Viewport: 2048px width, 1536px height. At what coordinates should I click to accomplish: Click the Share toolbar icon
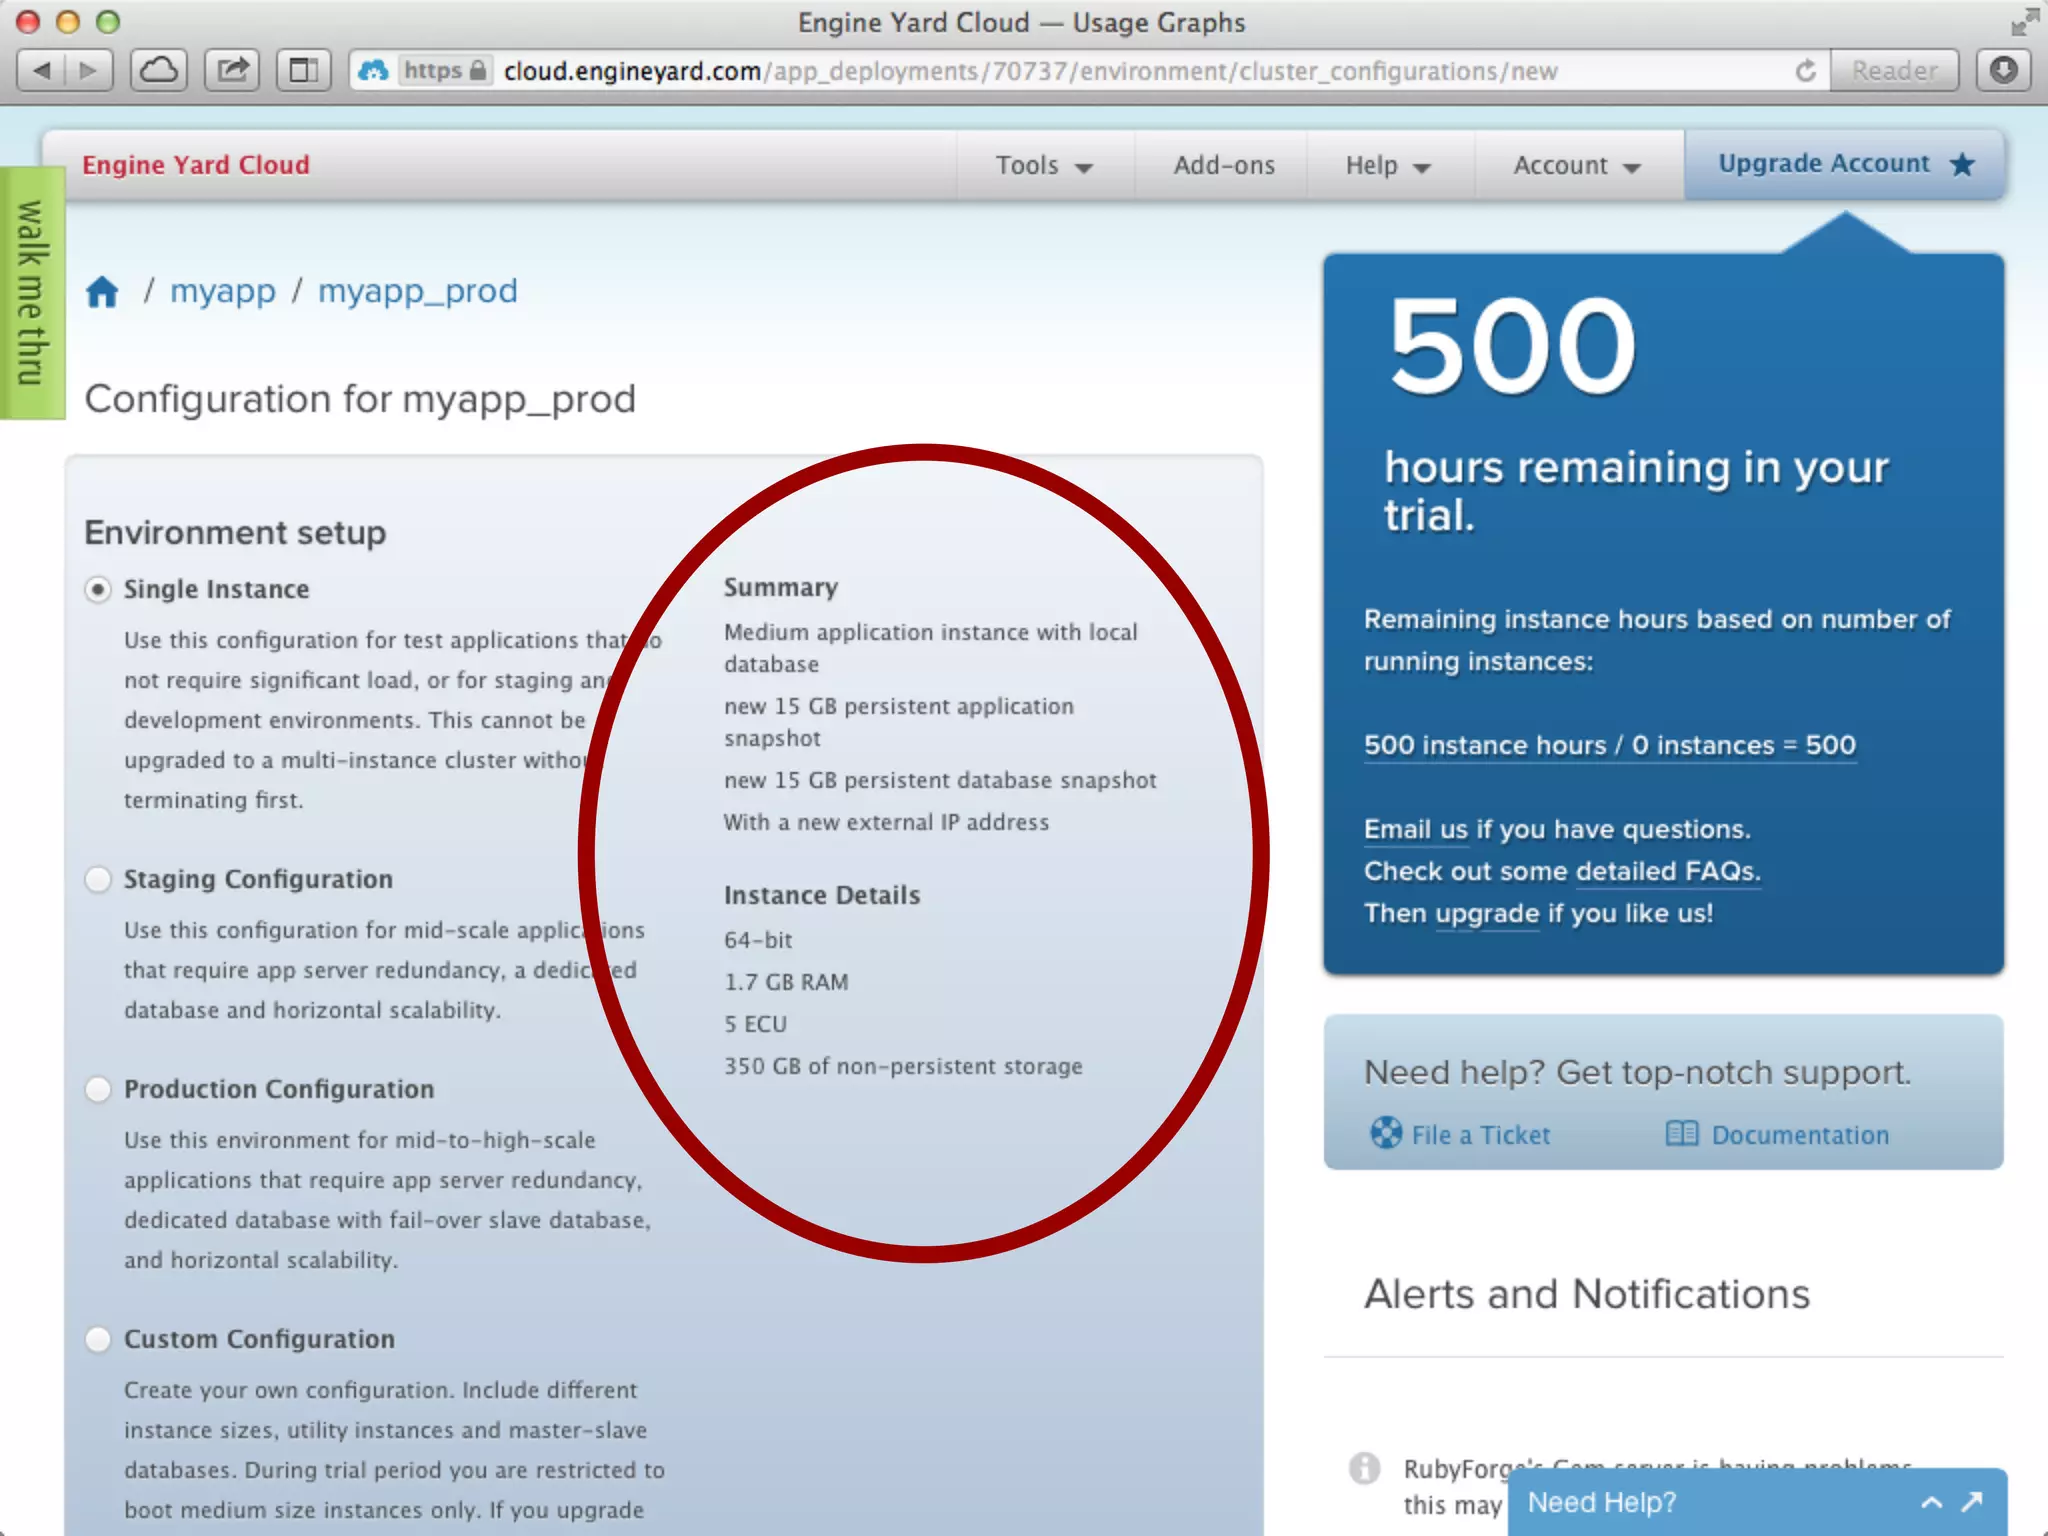pos(232,70)
